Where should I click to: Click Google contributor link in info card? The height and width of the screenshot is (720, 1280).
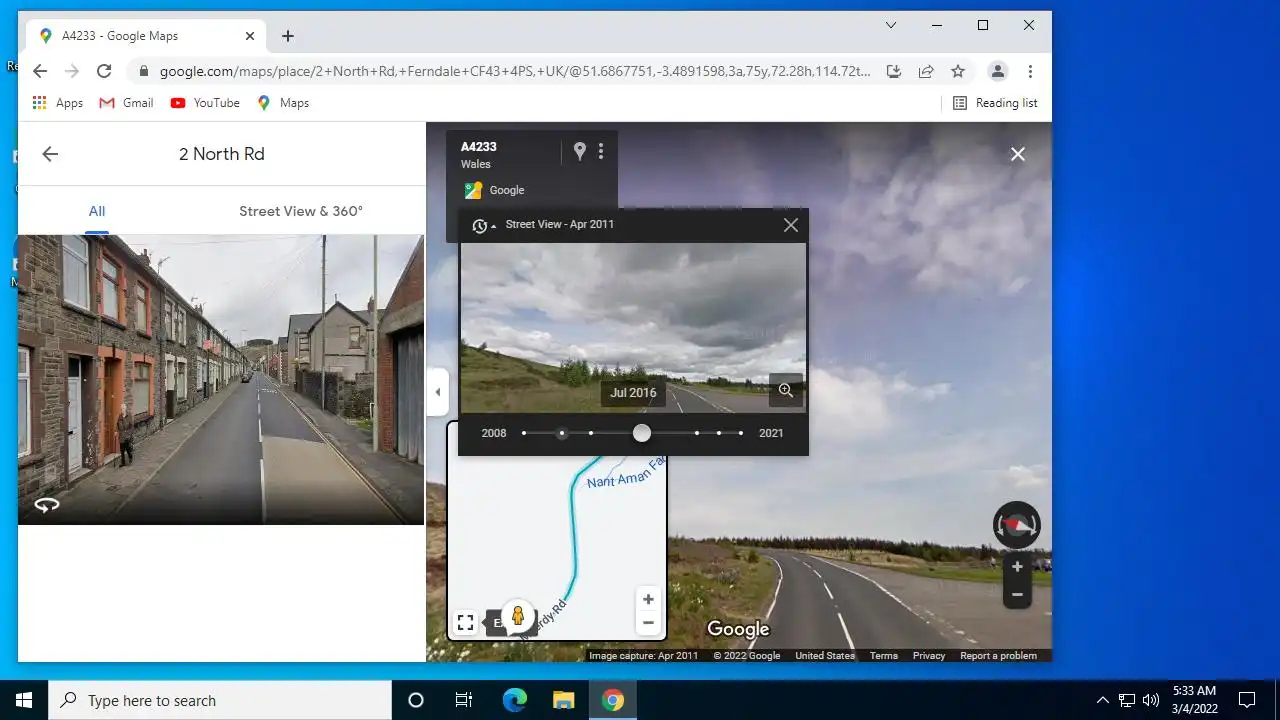click(x=507, y=190)
